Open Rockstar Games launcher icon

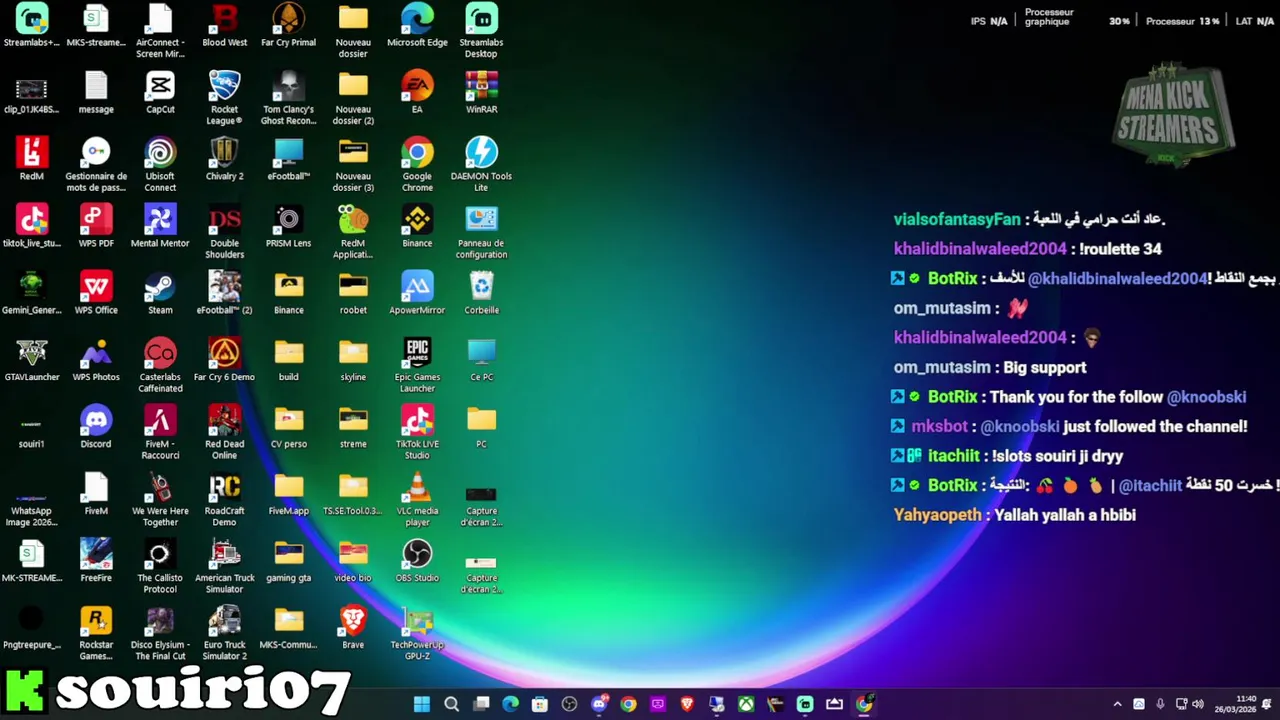(96, 634)
